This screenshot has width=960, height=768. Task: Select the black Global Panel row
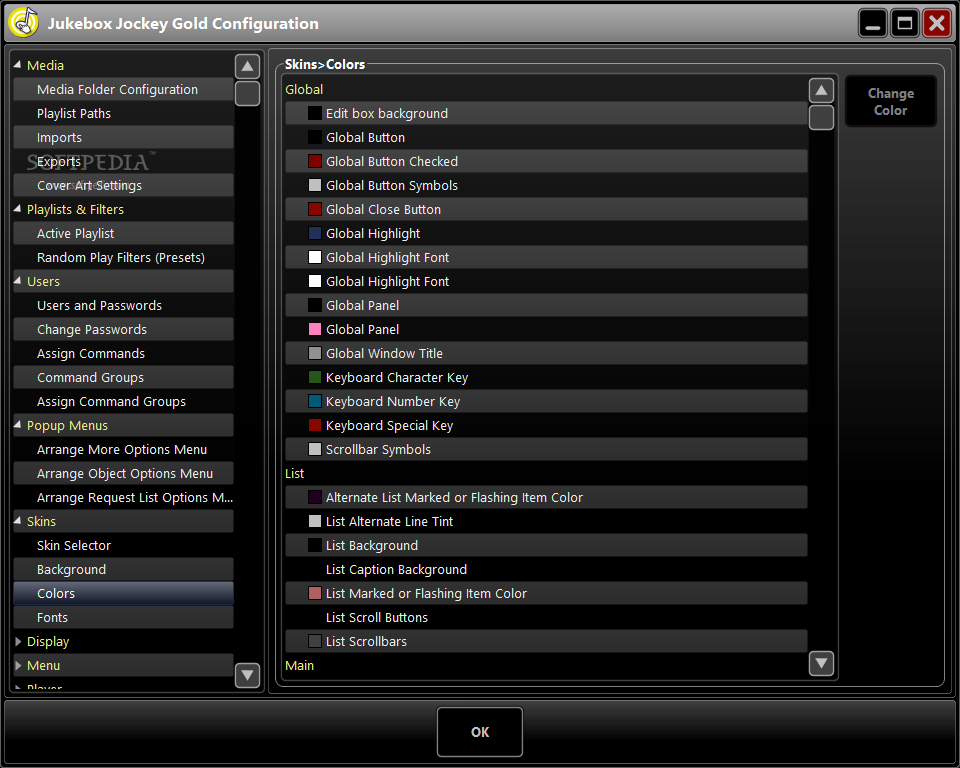click(x=546, y=305)
